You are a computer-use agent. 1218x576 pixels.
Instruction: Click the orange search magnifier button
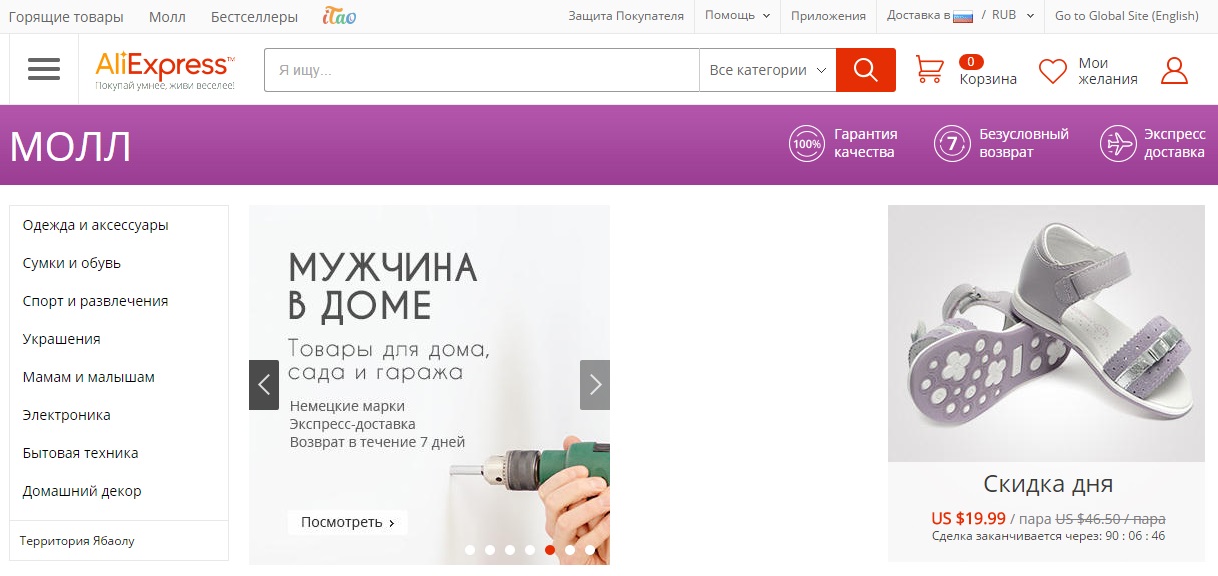coord(866,70)
